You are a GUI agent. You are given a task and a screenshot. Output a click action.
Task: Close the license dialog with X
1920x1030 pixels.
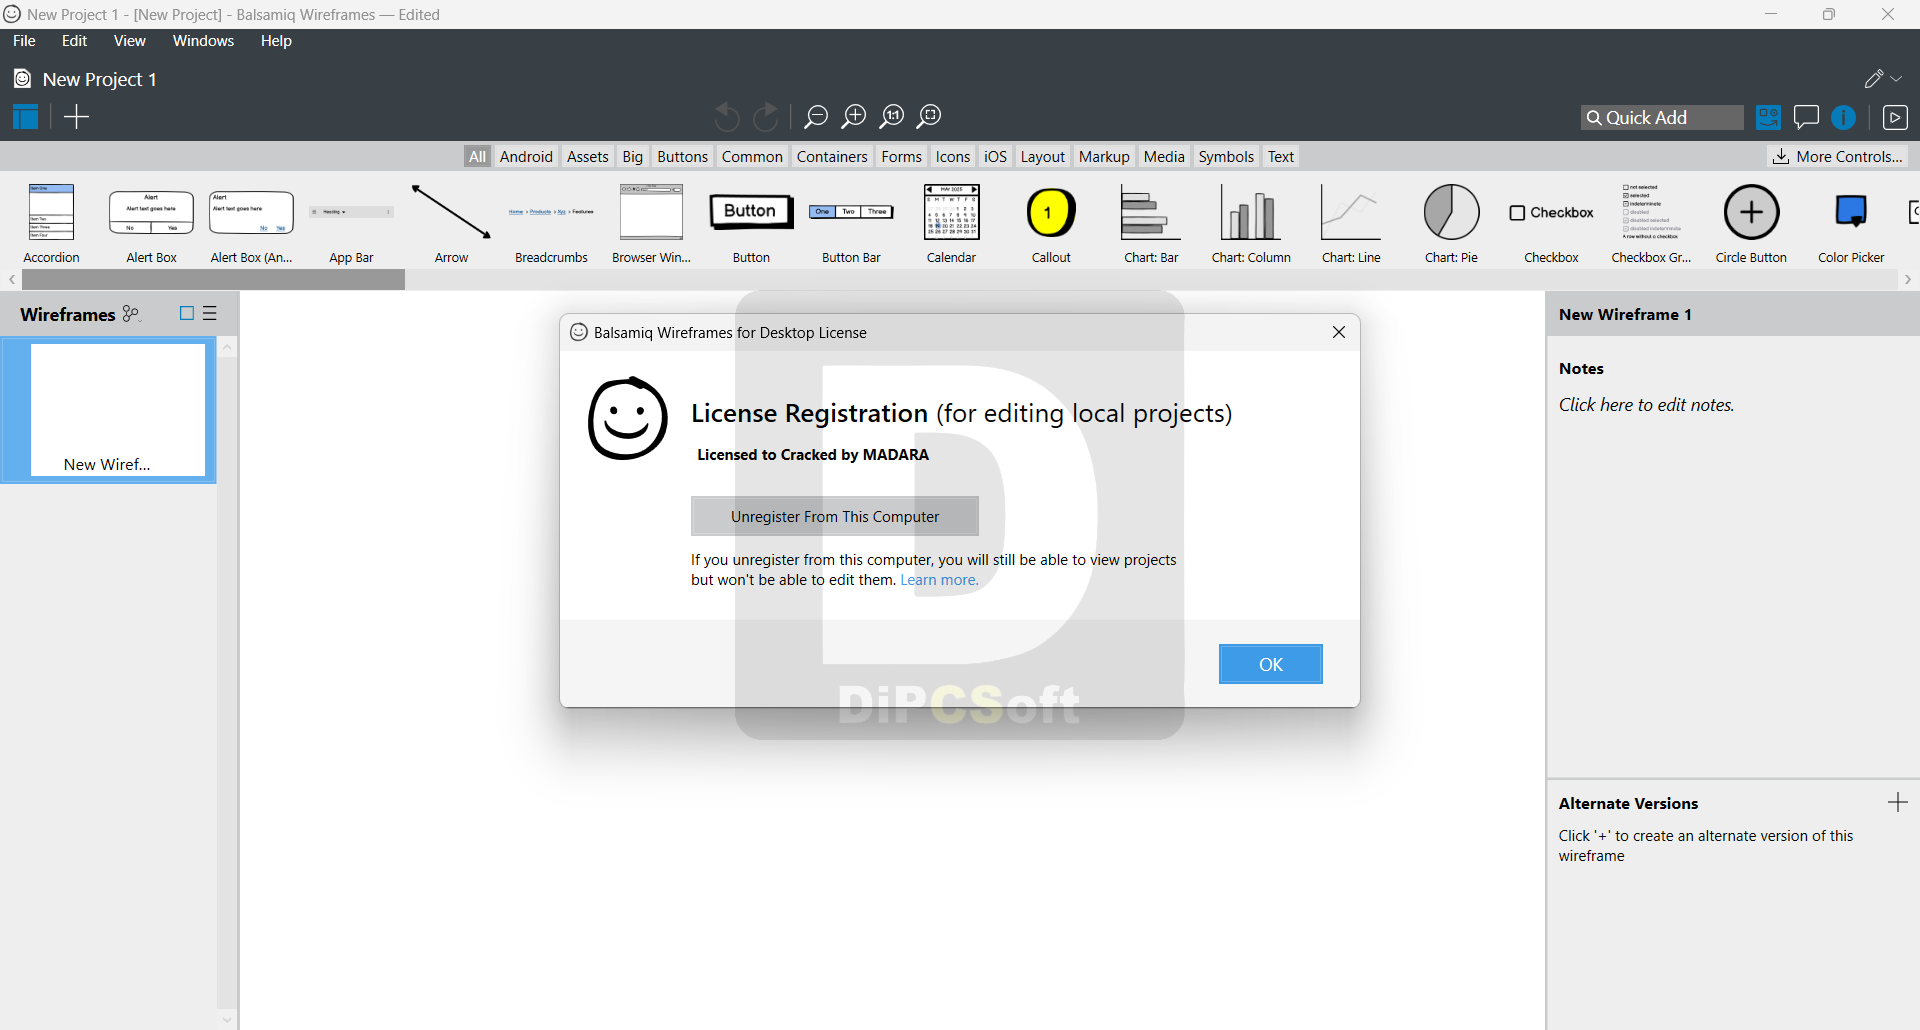click(x=1339, y=332)
